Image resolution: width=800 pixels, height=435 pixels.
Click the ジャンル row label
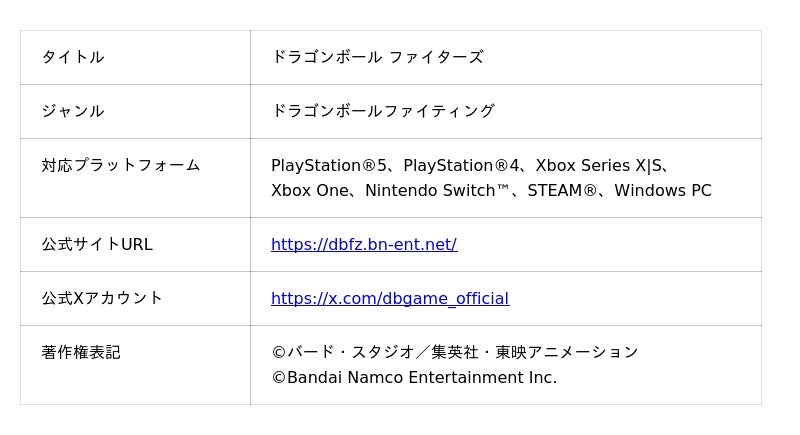coord(72,111)
